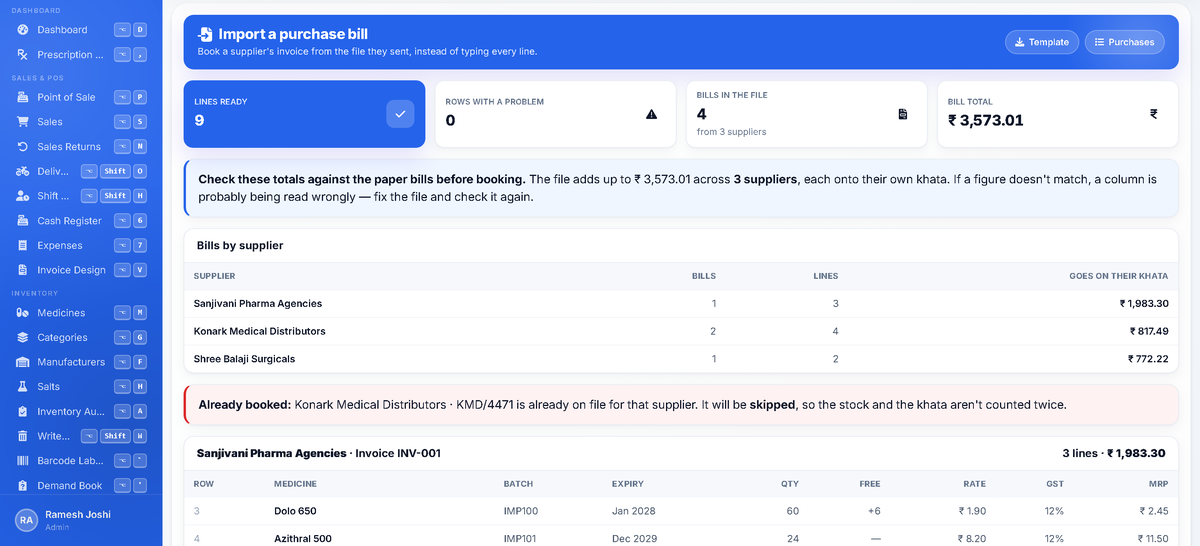This screenshot has width=1200, height=546.
Task: Click the Sales Returns undo icon
Action: coord(23,147)
